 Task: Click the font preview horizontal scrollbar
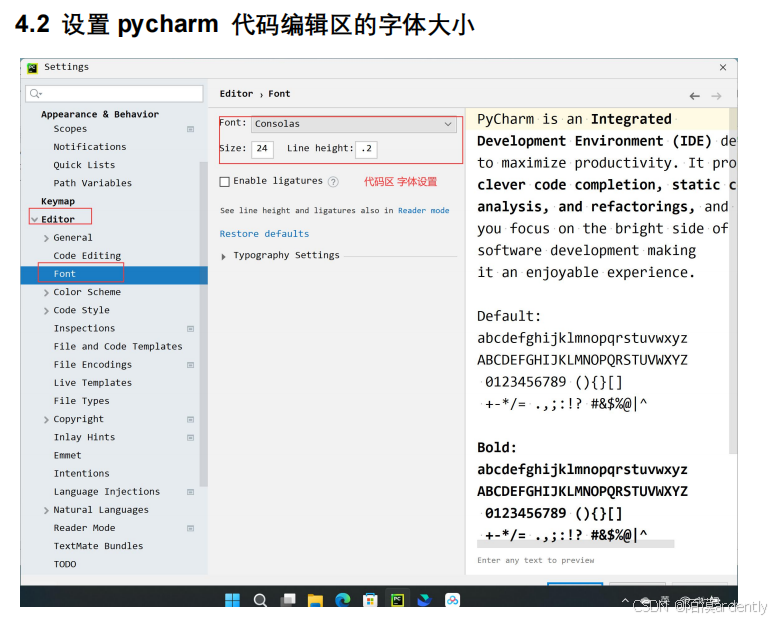(x=575, y=544)
